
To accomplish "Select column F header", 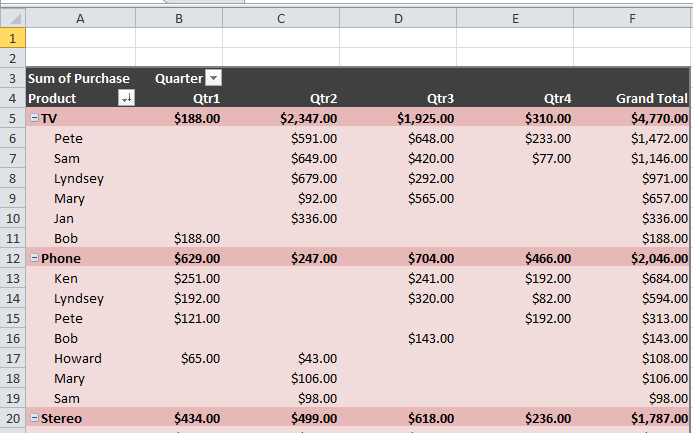I will [x=631, y=18].
